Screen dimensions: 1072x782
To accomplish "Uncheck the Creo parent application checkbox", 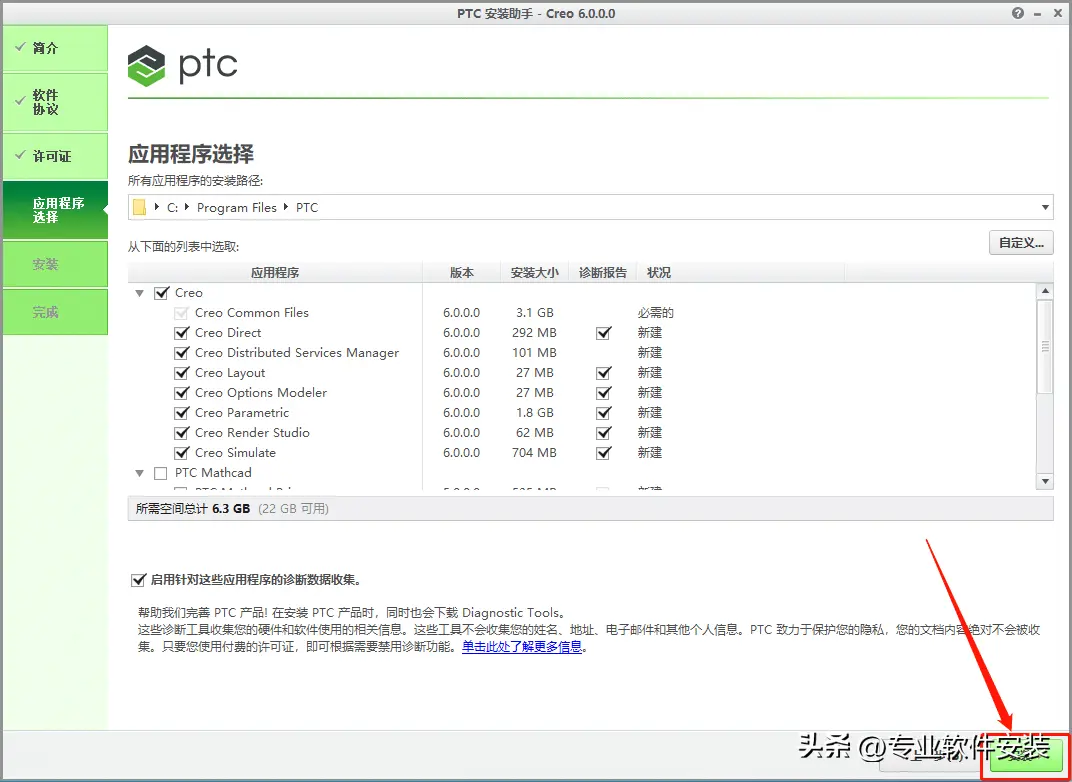I will click(x=161, y=293).
